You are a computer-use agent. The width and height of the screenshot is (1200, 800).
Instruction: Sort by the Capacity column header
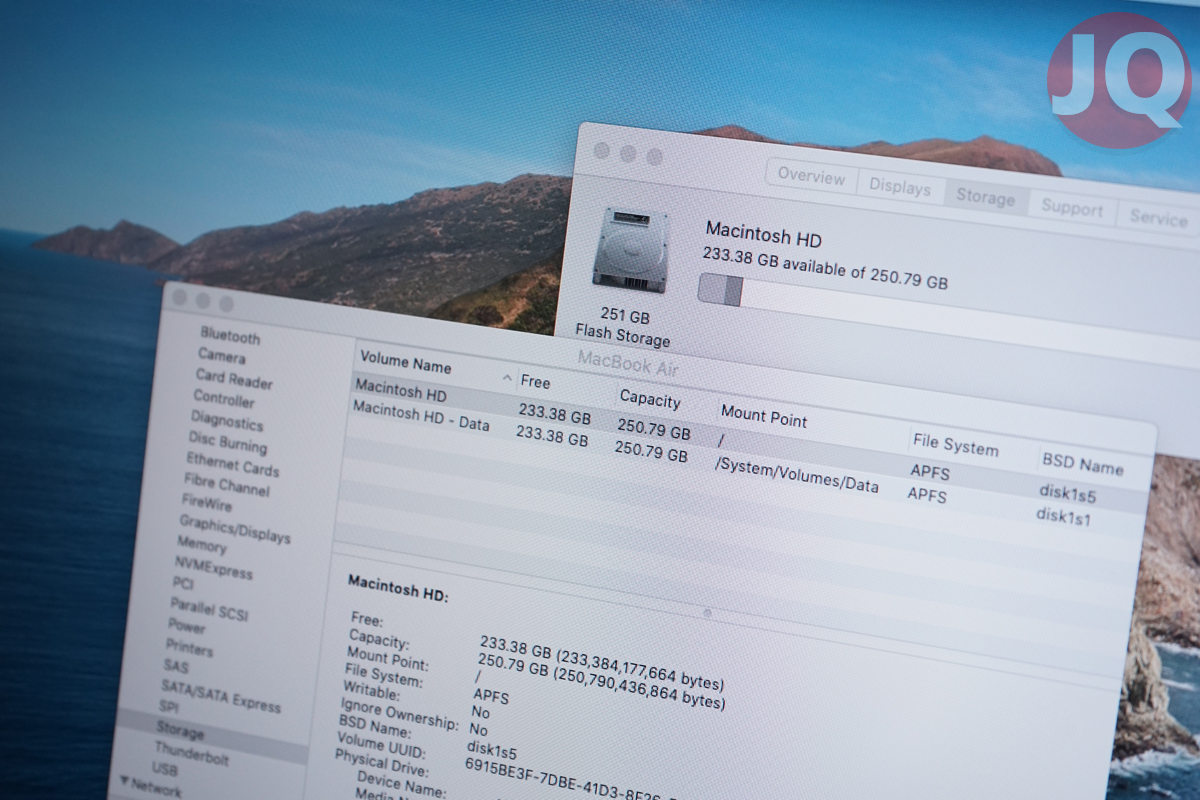(649, 398)
